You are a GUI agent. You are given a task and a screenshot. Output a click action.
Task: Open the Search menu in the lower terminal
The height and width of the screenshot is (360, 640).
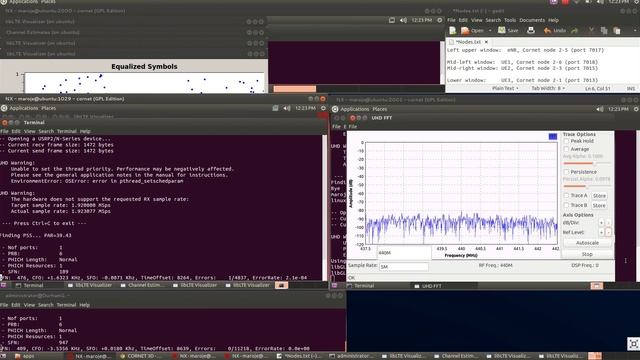(46, 305)
